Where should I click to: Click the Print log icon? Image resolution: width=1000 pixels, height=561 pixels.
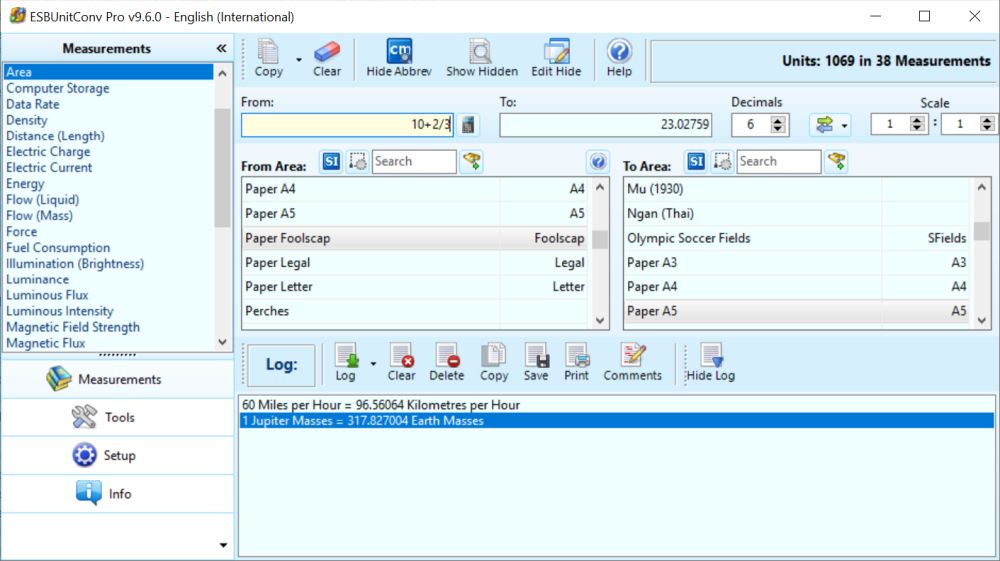click(577, 363)
